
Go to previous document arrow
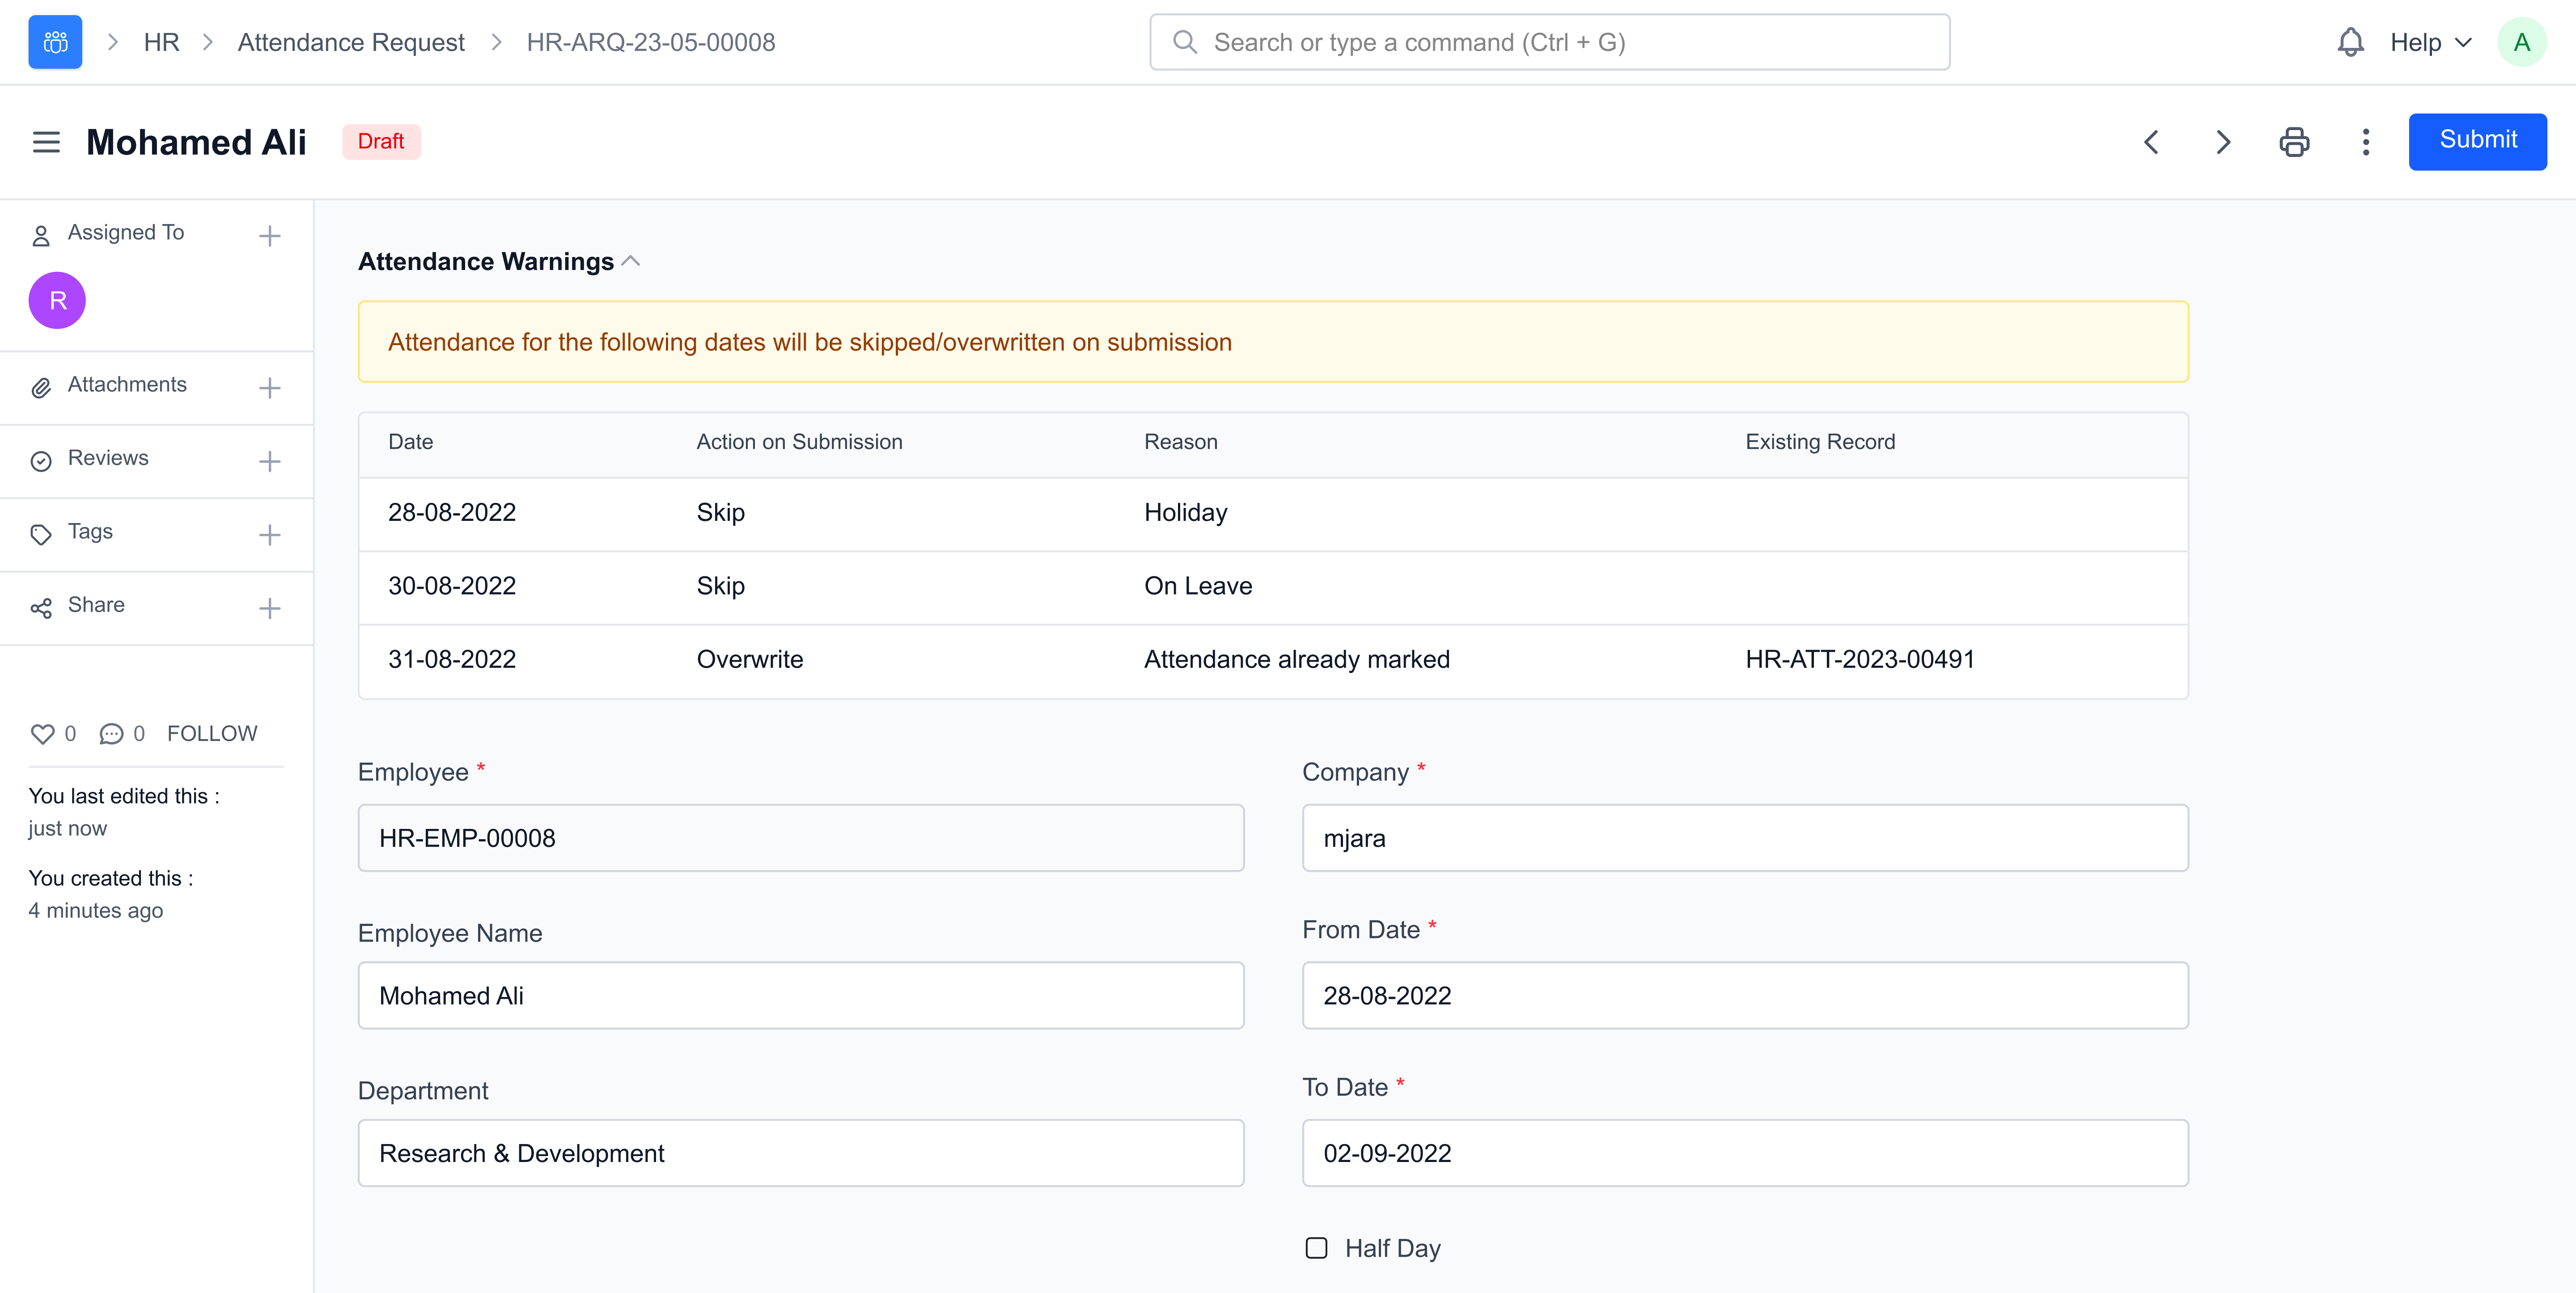click(2152, 142)
